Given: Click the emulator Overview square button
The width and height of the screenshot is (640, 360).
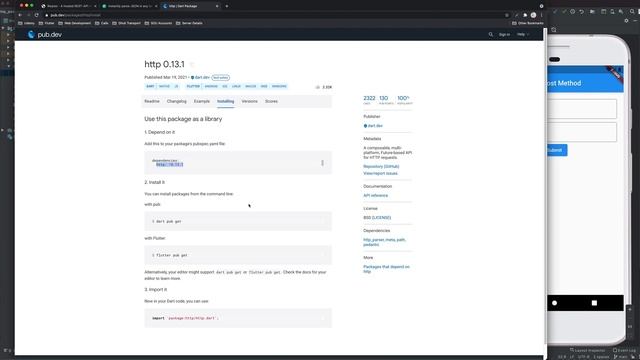Looking at the screenshot, I should [x=594, y=303].
